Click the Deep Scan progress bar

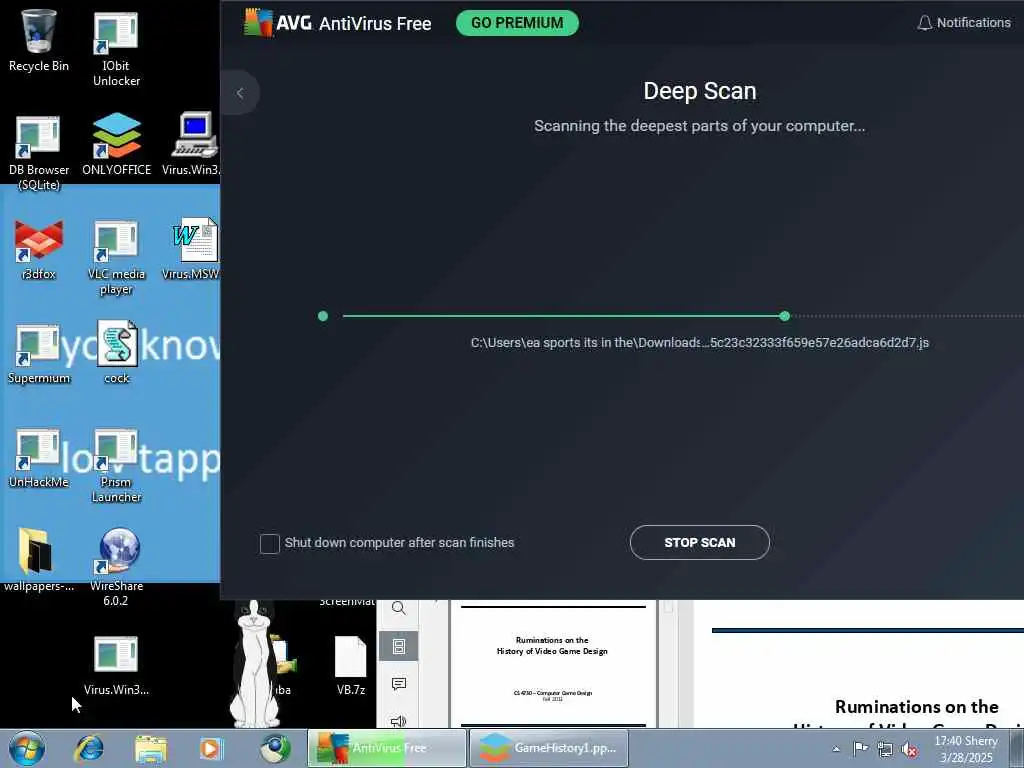670,316
